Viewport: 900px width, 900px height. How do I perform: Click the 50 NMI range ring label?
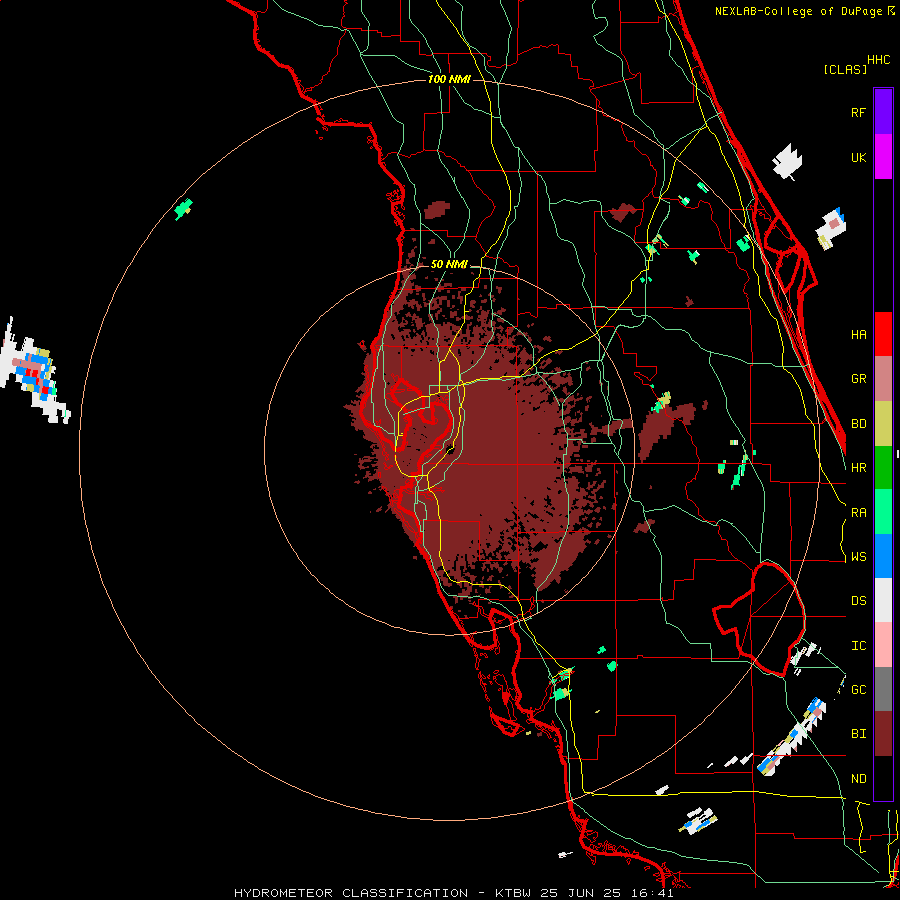coord(449,265)
